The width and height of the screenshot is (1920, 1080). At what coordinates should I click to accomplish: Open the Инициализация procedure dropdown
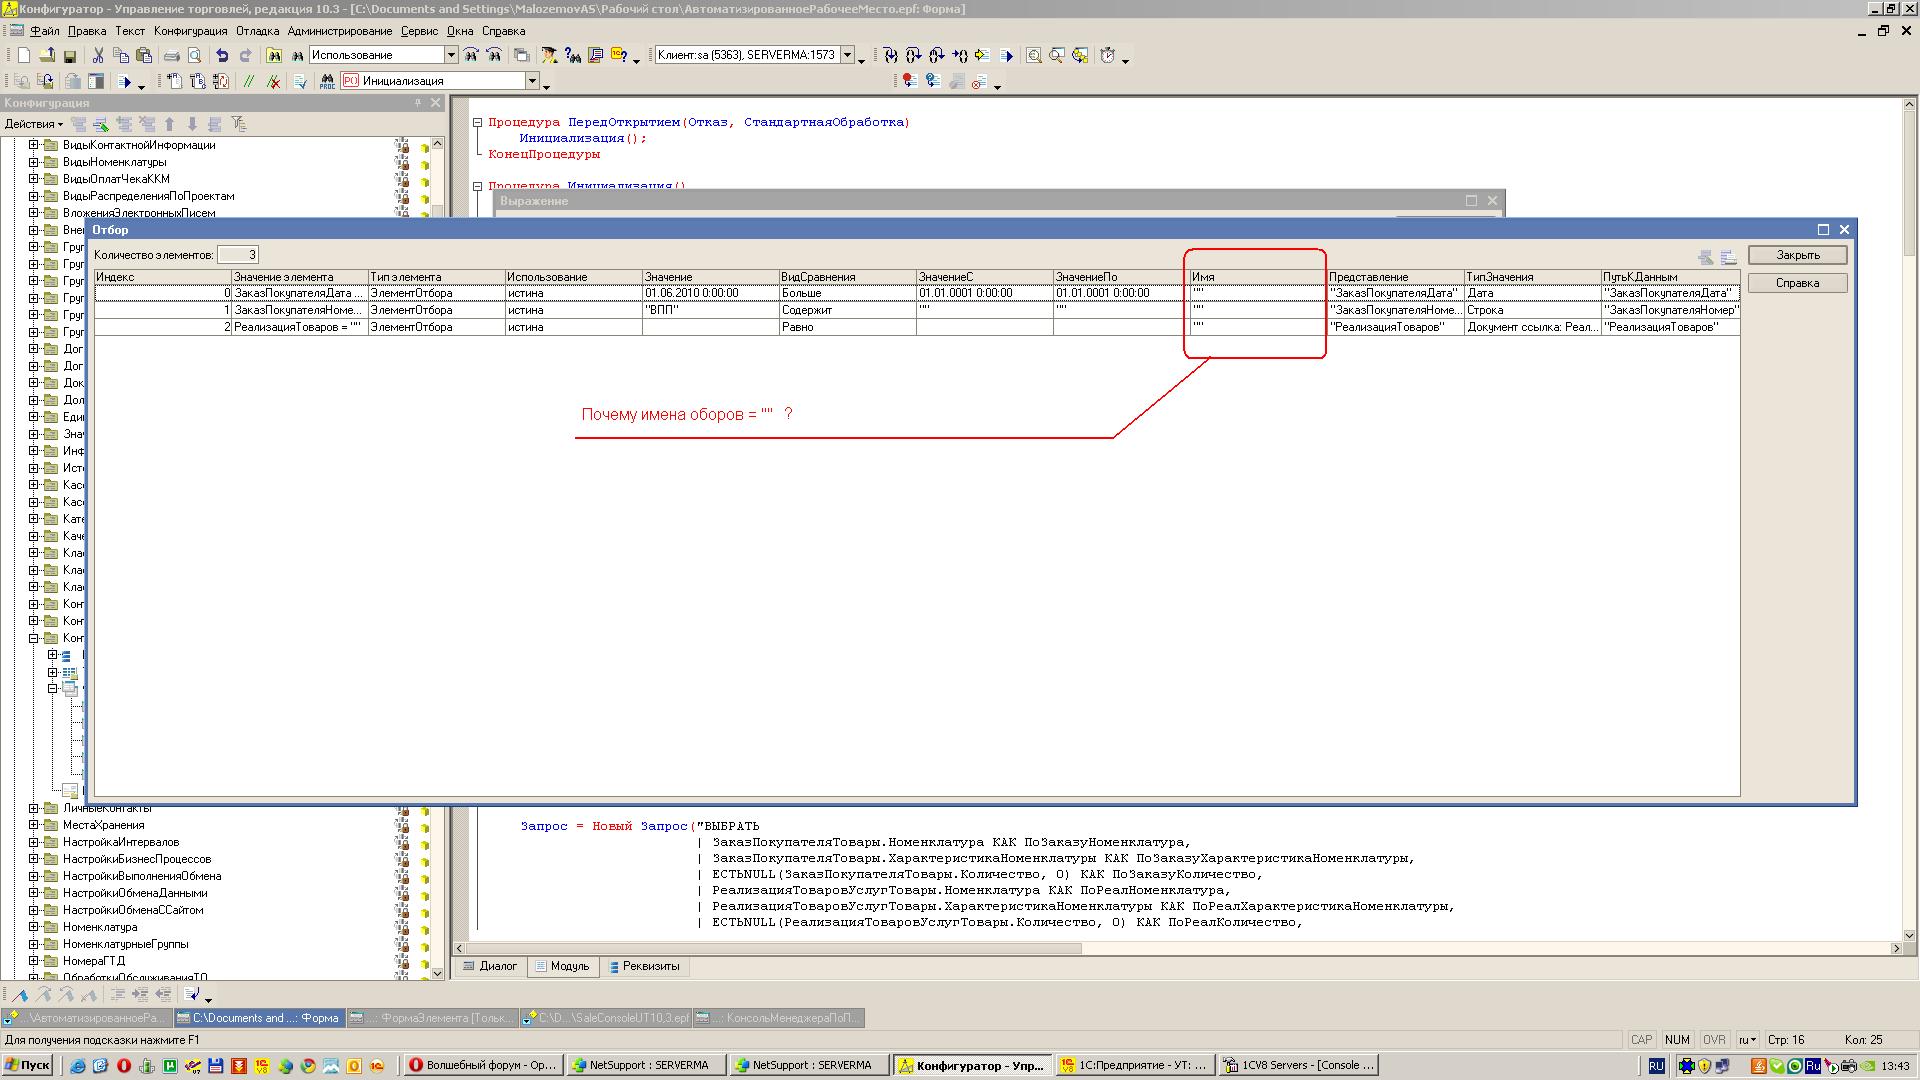(x=532, y=81)
